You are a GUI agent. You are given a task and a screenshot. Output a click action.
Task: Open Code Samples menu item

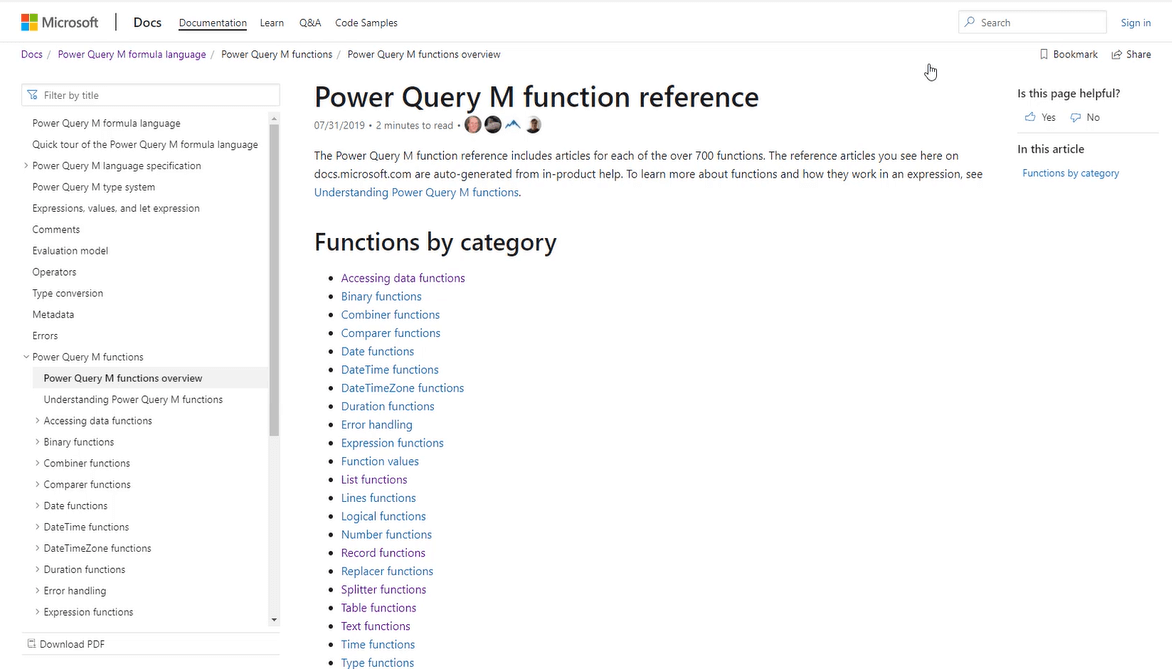[366, 23]
